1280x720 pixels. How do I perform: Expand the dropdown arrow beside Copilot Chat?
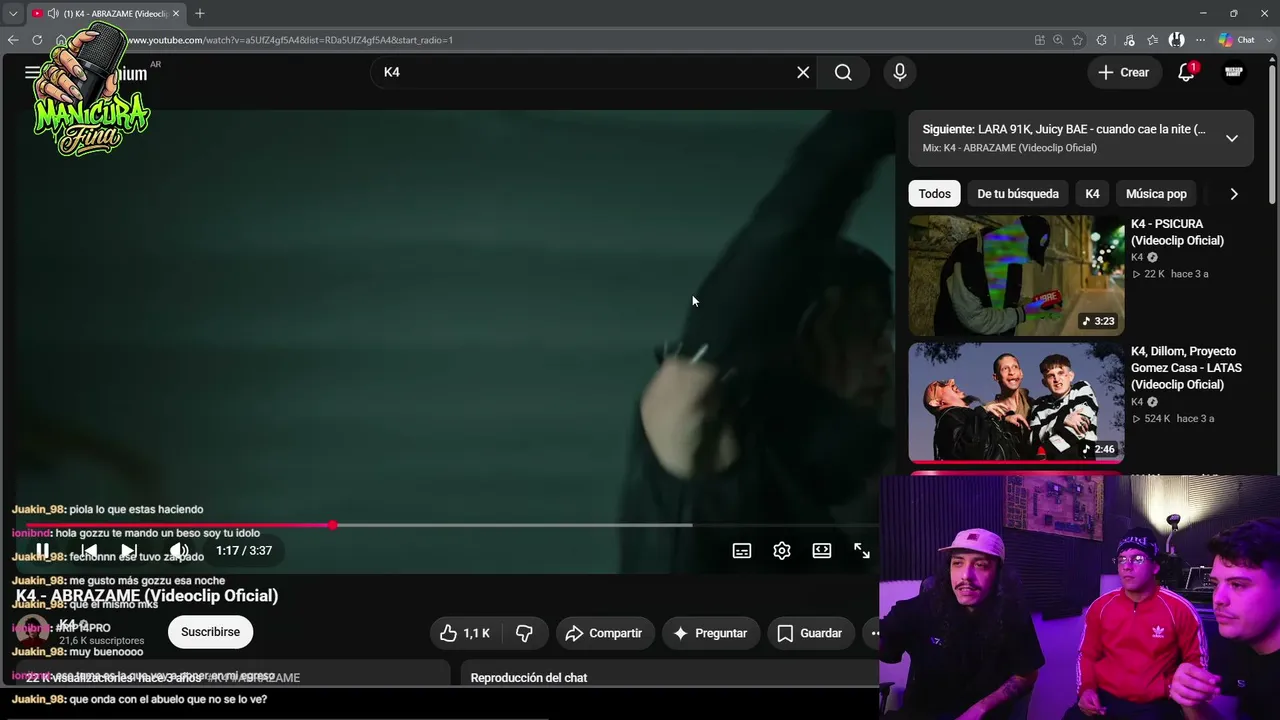pyautogui.click(x=1268, y=40)
